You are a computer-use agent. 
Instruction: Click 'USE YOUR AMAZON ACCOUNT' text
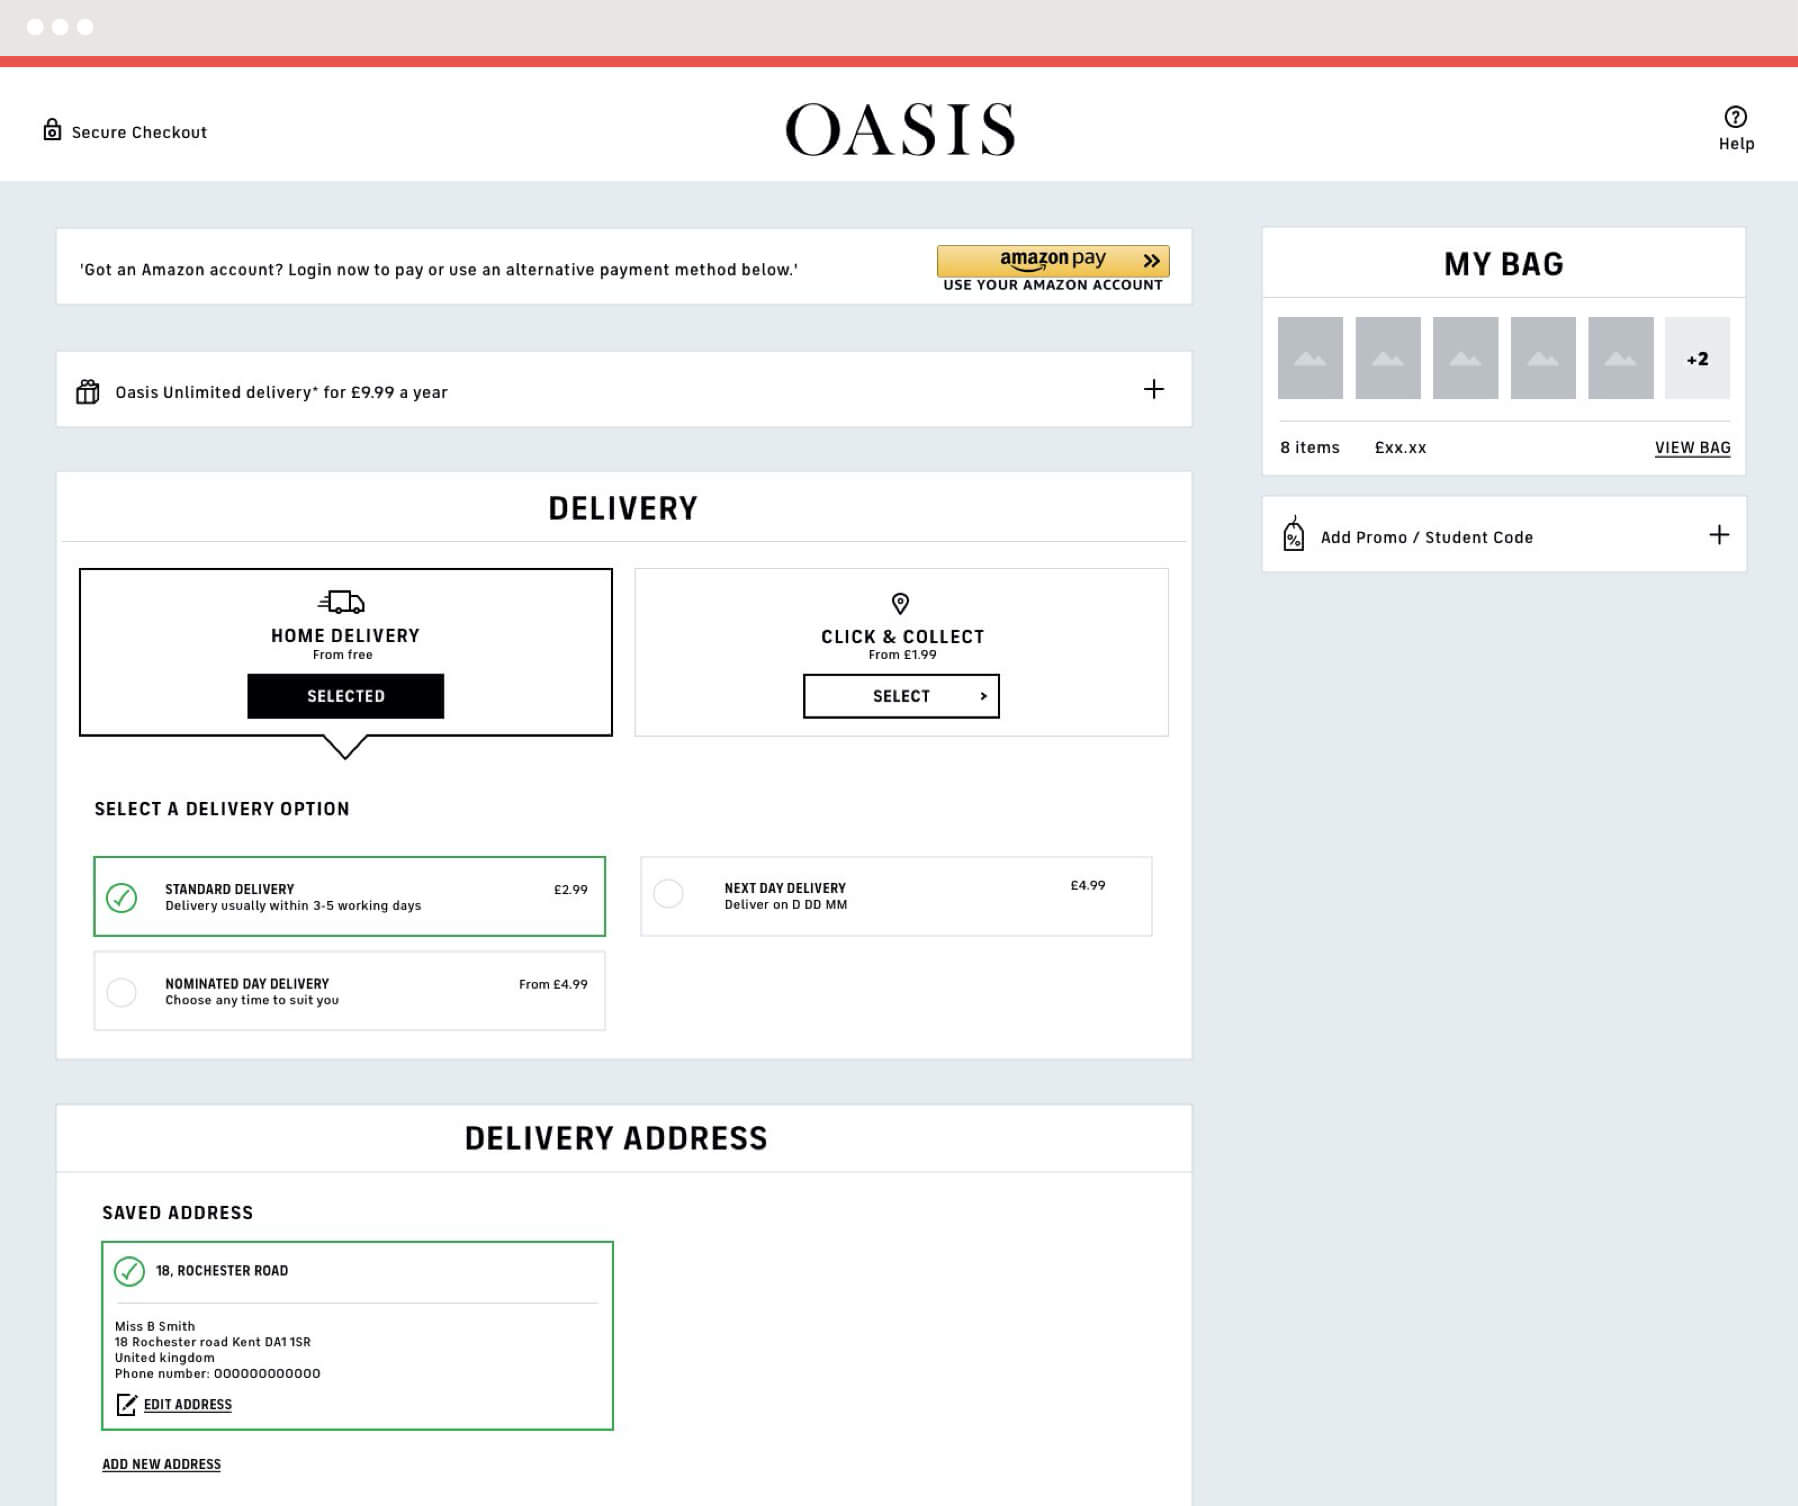pyautogui.click(x=1053, y=285)
